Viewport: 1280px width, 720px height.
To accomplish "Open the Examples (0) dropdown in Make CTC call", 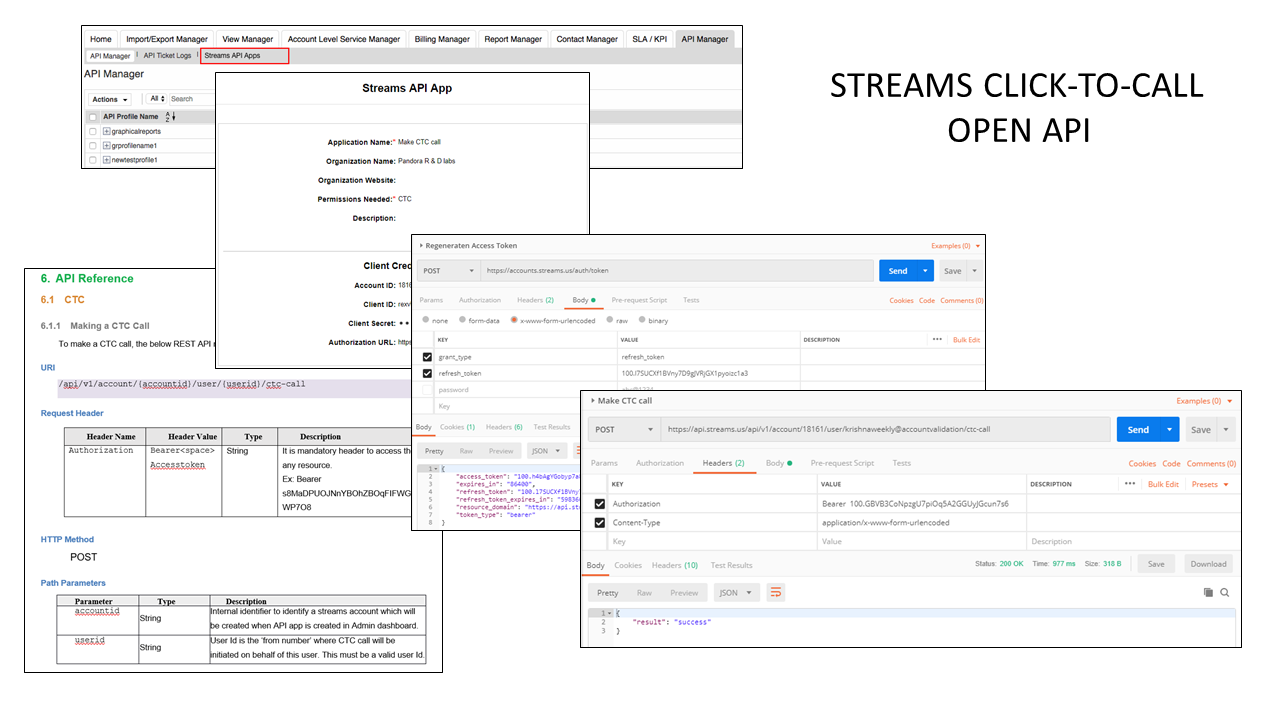I will [1205, 401].
